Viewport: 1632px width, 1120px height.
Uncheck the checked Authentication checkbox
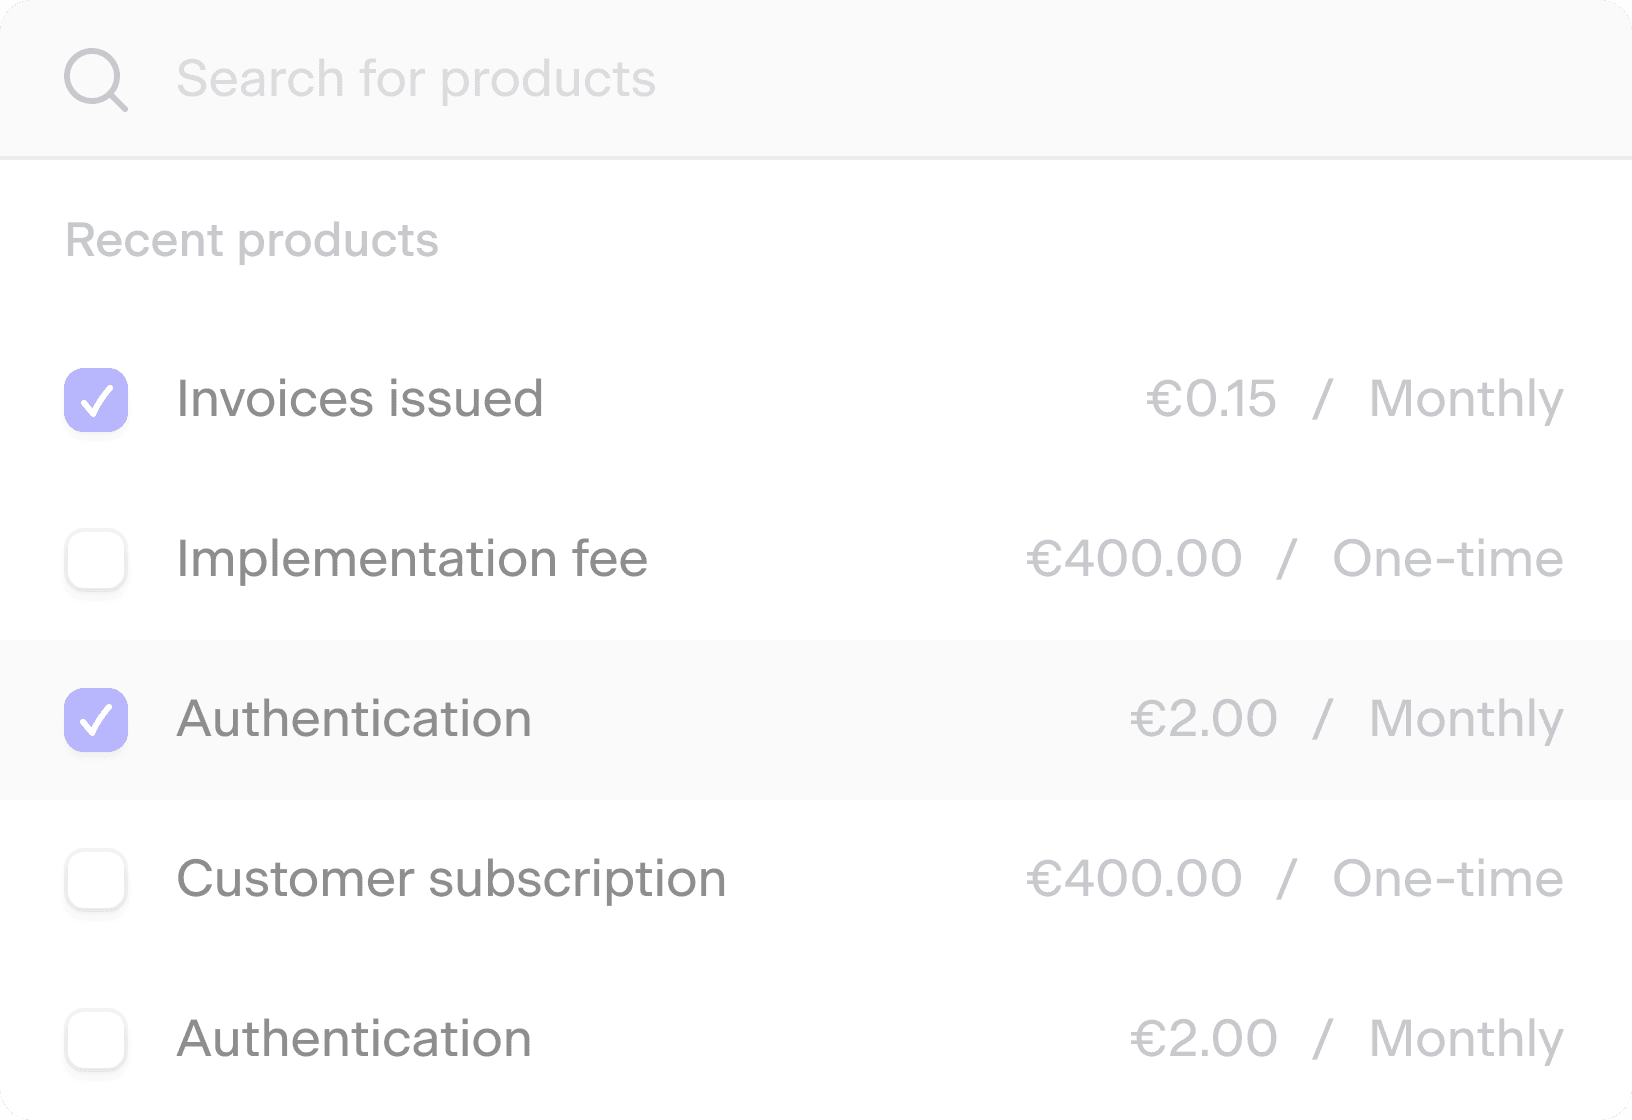pyautogui.click(x=96, y=720)
